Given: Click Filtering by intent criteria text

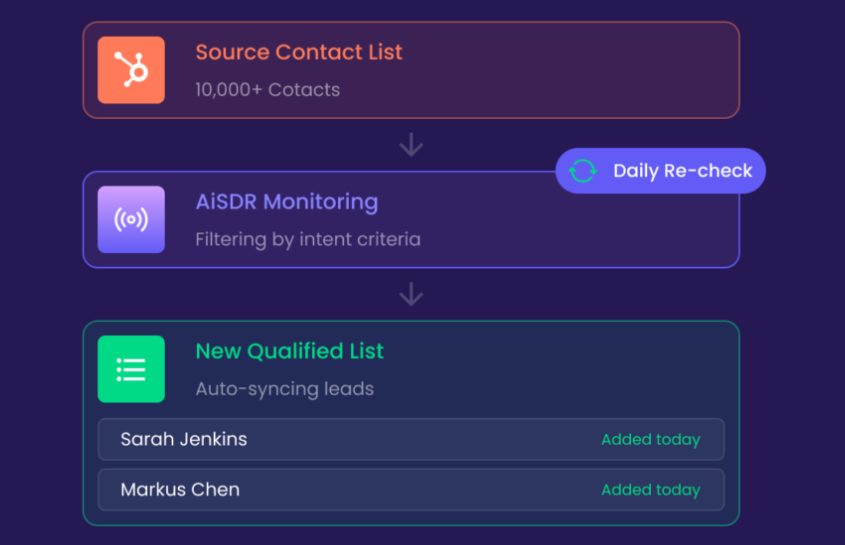Looking at the screenshot, I should 308,239.
